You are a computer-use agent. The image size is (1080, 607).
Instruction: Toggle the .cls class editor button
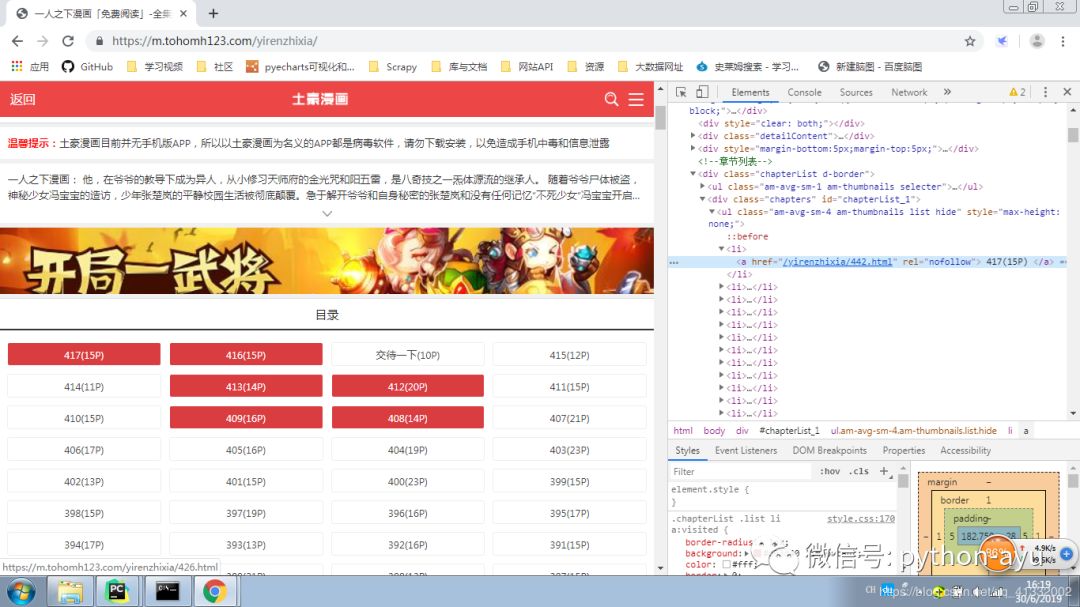[x=858, y=471]
